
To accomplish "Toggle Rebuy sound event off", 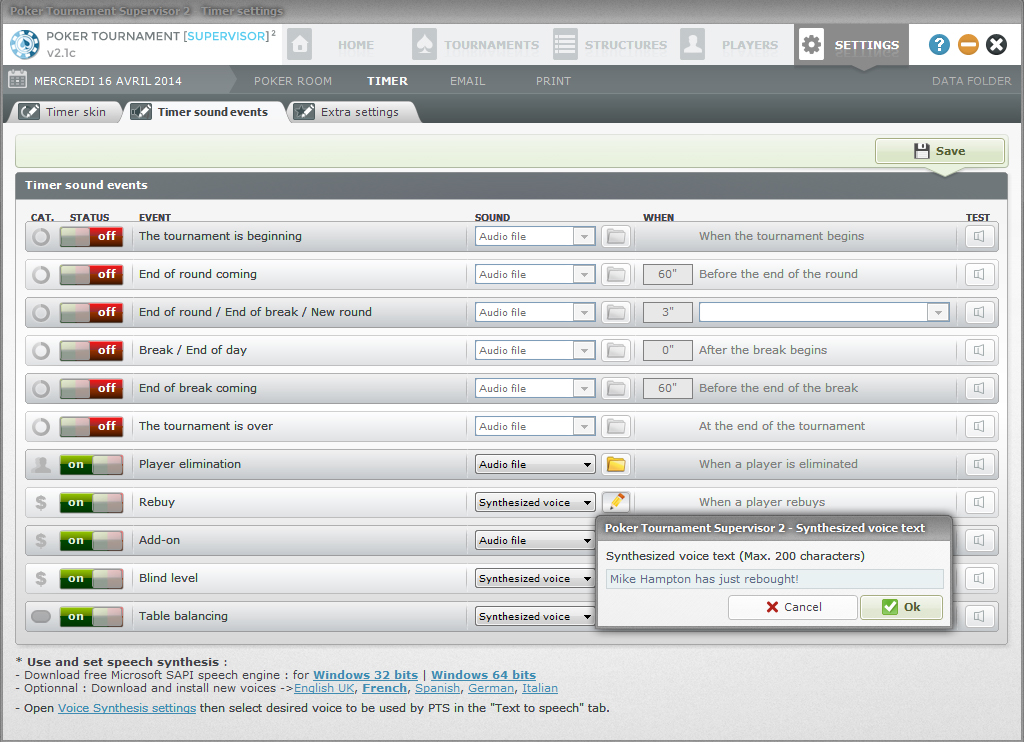I will click(91, 502).
